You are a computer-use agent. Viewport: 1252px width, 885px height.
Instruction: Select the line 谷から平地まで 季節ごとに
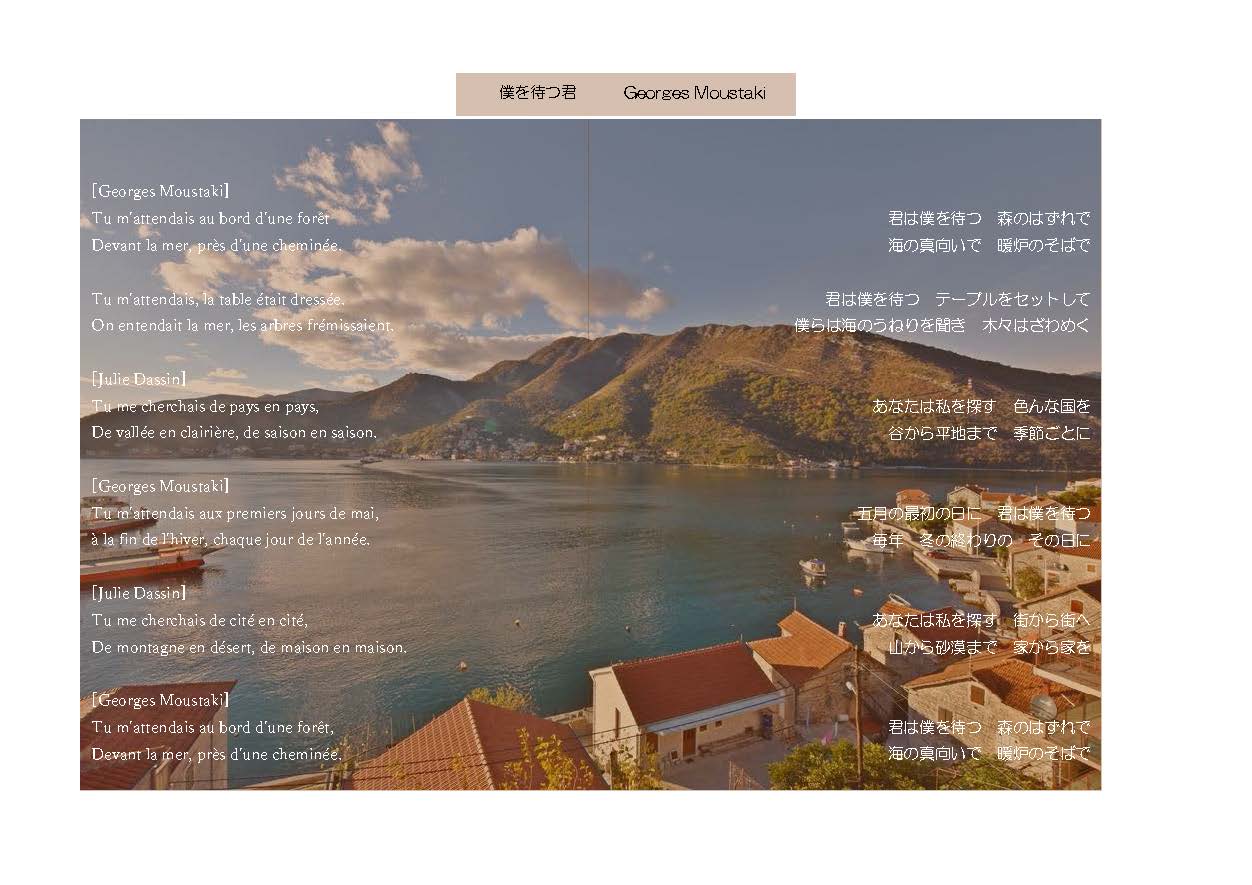(988, 433)
